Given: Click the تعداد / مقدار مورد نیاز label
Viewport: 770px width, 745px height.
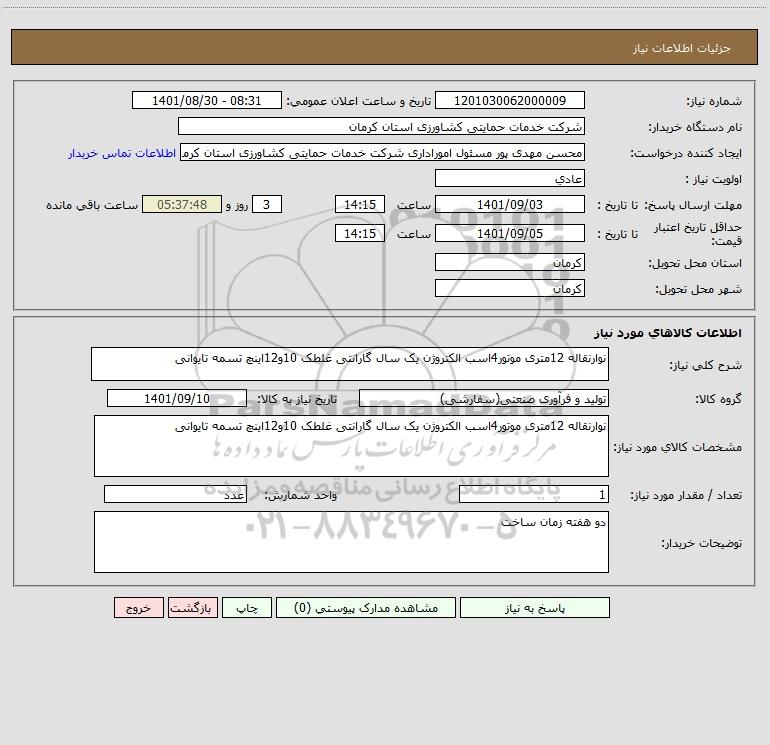Looking at the screenshot, I should 686,496.
